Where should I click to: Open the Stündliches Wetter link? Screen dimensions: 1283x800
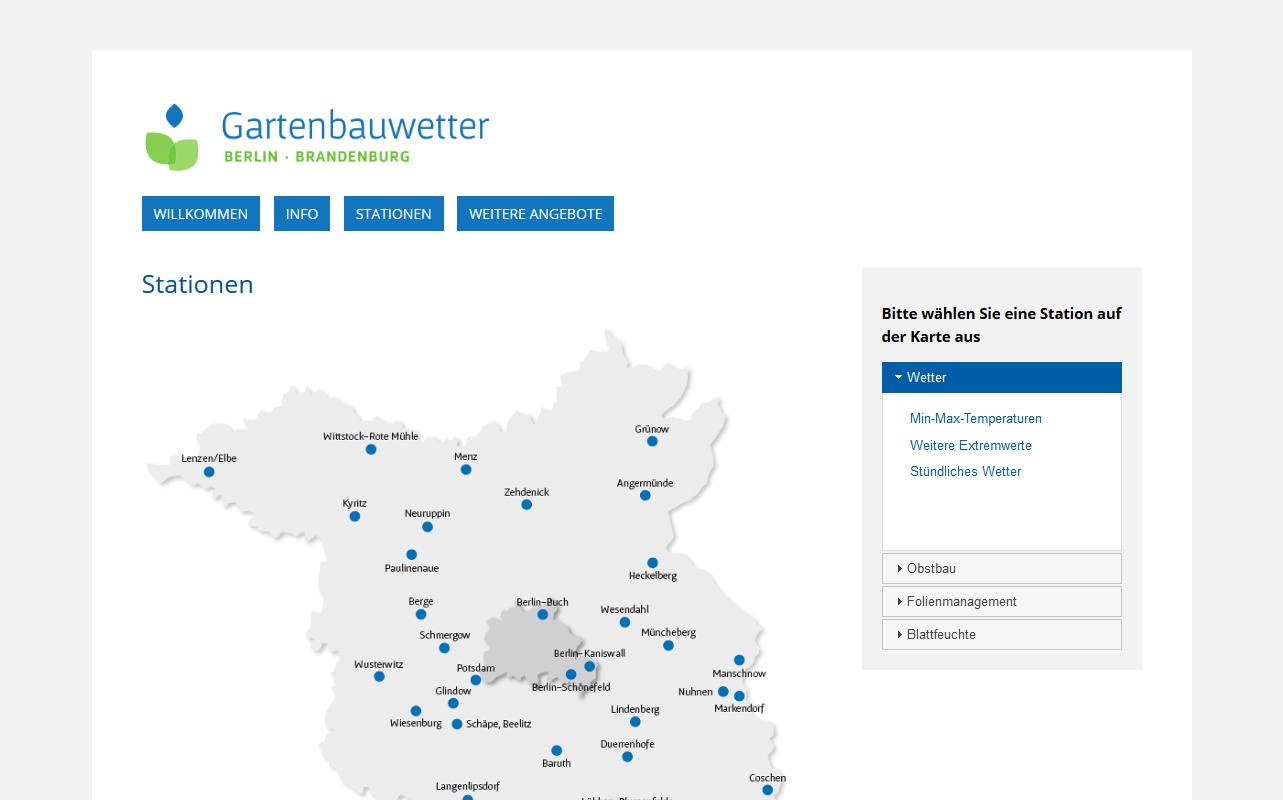[966, 472]
